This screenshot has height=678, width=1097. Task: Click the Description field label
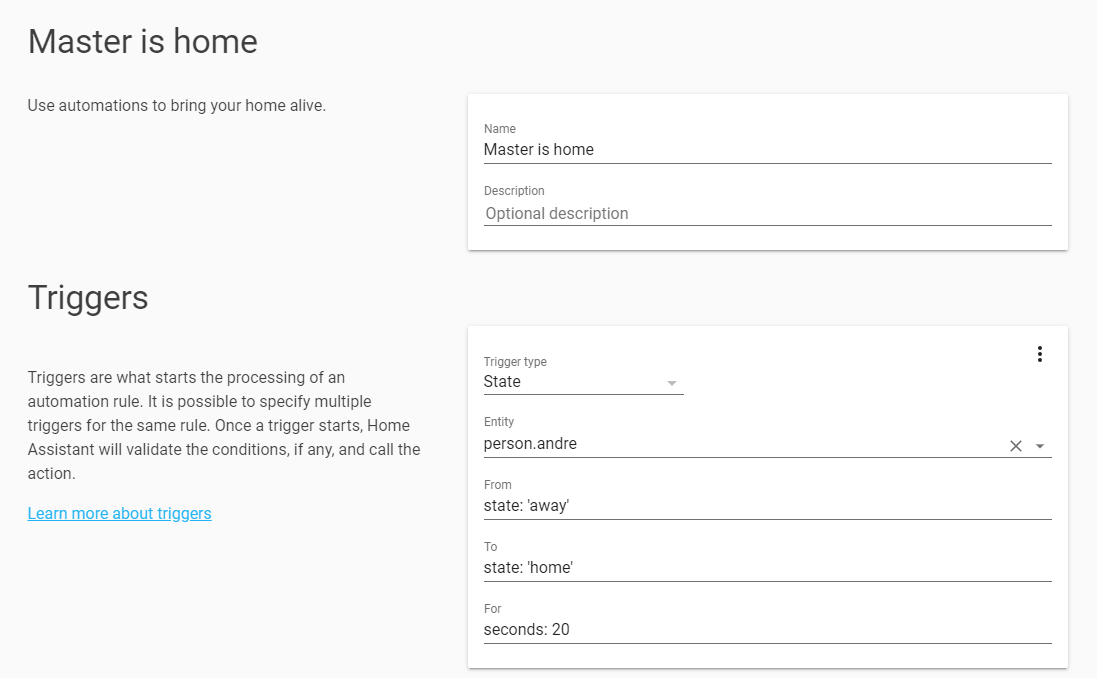coord(514,191)
